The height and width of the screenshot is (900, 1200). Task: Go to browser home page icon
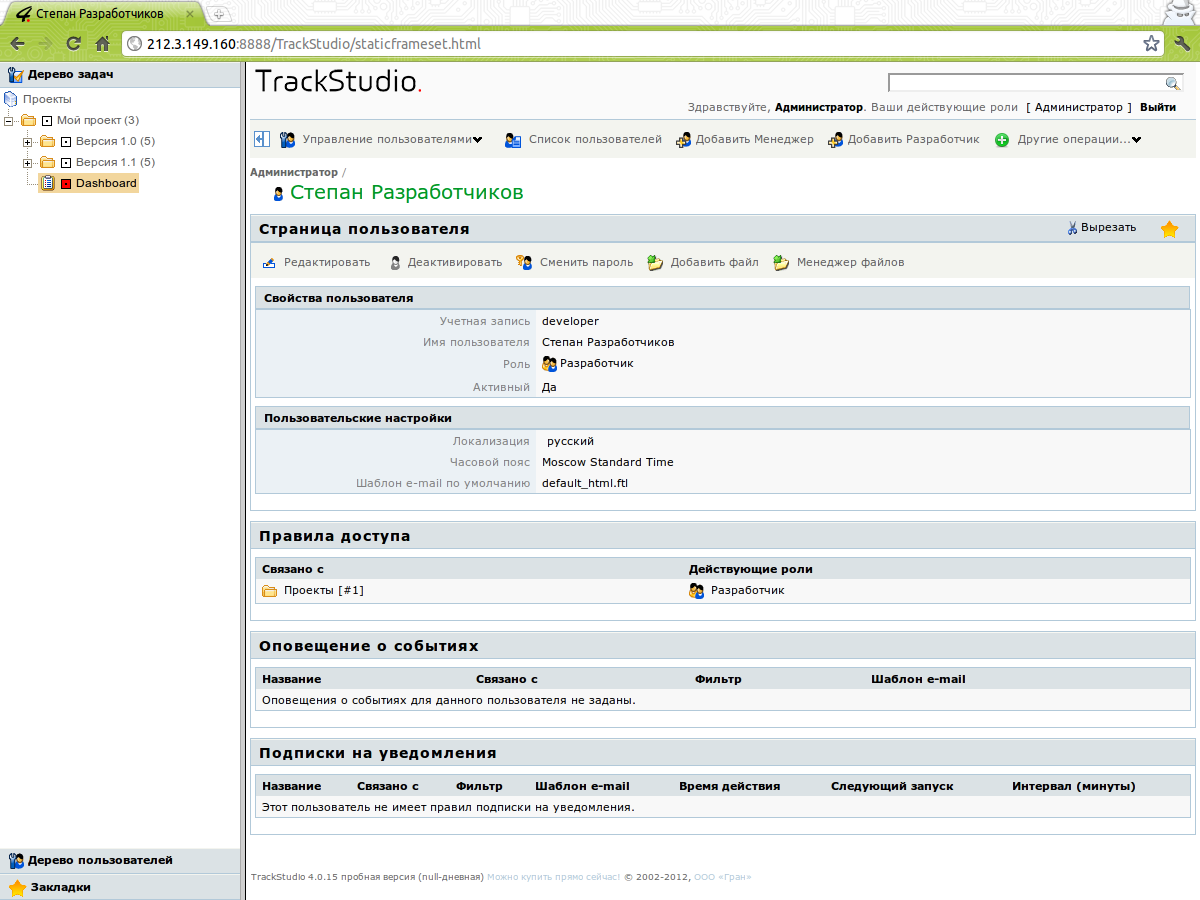(x=102, y=44)
